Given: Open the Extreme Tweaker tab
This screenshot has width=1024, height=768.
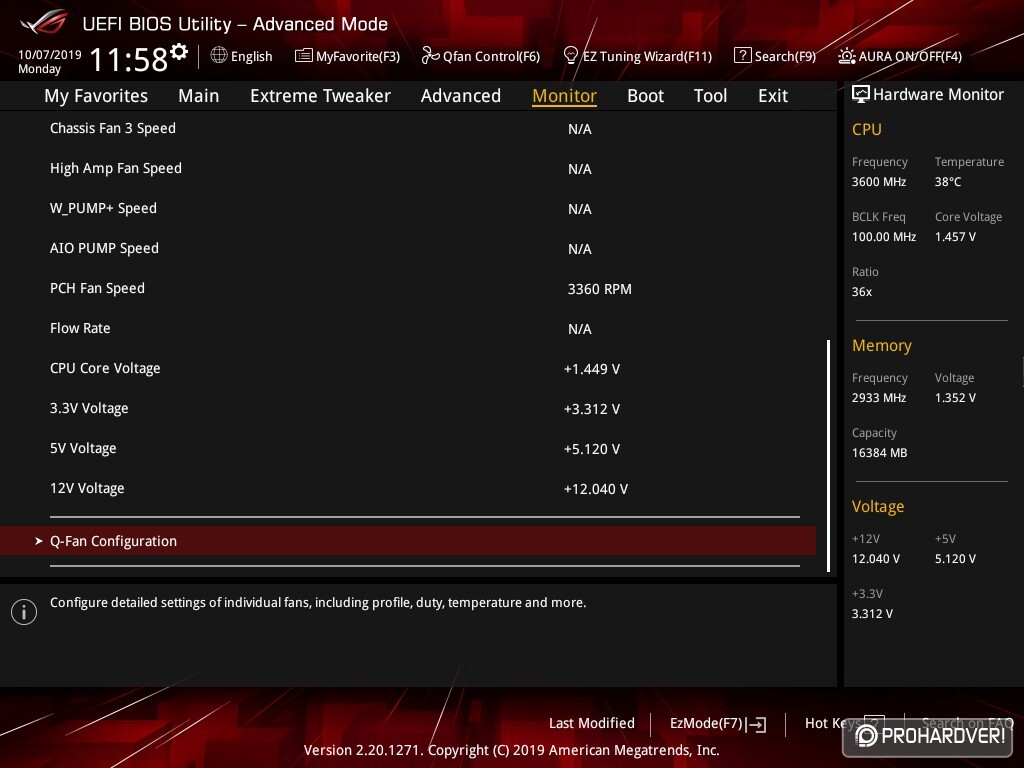Looking at the screenshot, I should pyautogui.click(x=320, y=96).
